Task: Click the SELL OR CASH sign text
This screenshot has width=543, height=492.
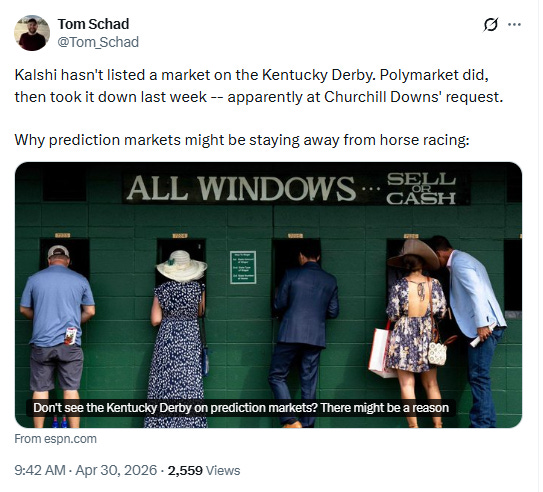Action: point(421,189)
